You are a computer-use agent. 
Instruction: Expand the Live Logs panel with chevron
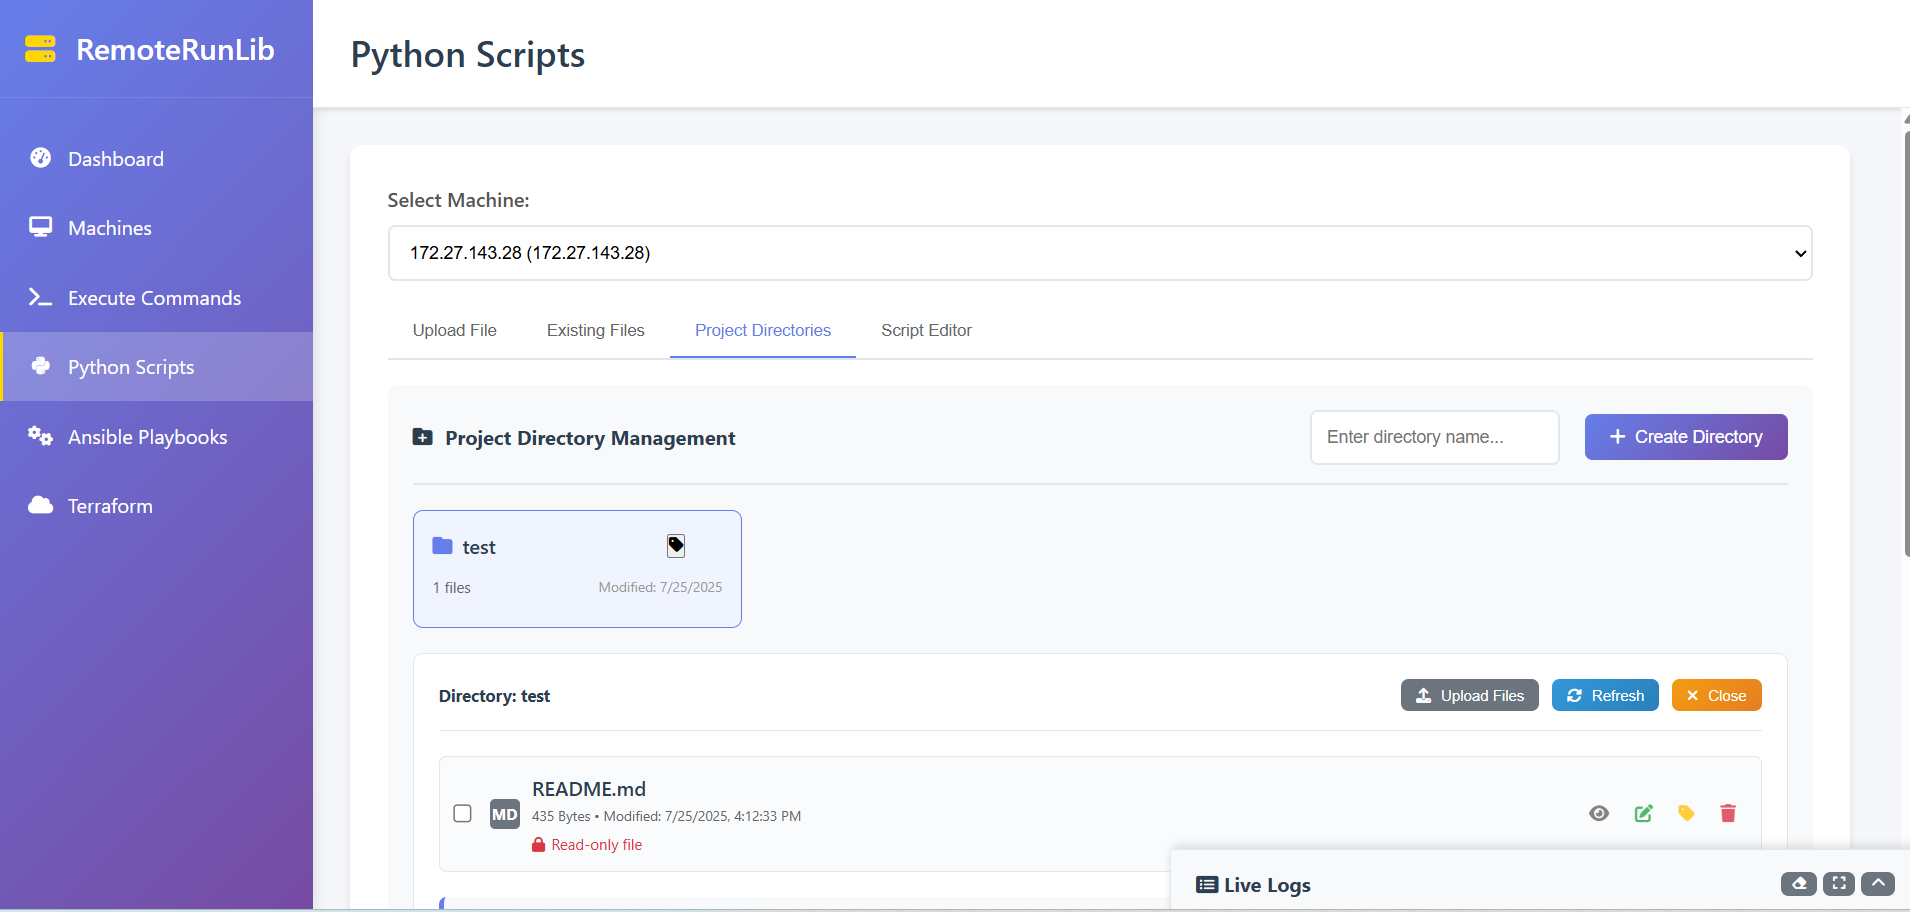coord(1878,884)
